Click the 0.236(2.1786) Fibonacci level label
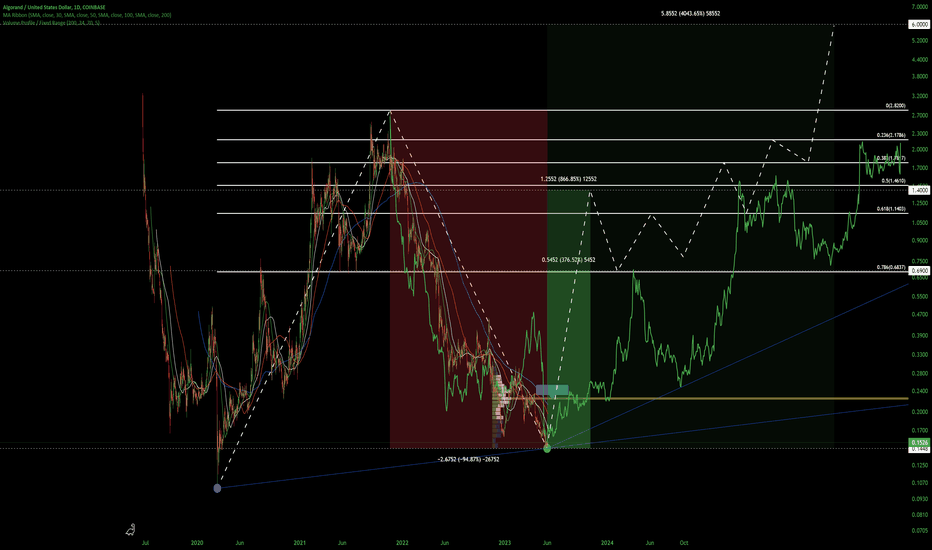 click(891, 135)
